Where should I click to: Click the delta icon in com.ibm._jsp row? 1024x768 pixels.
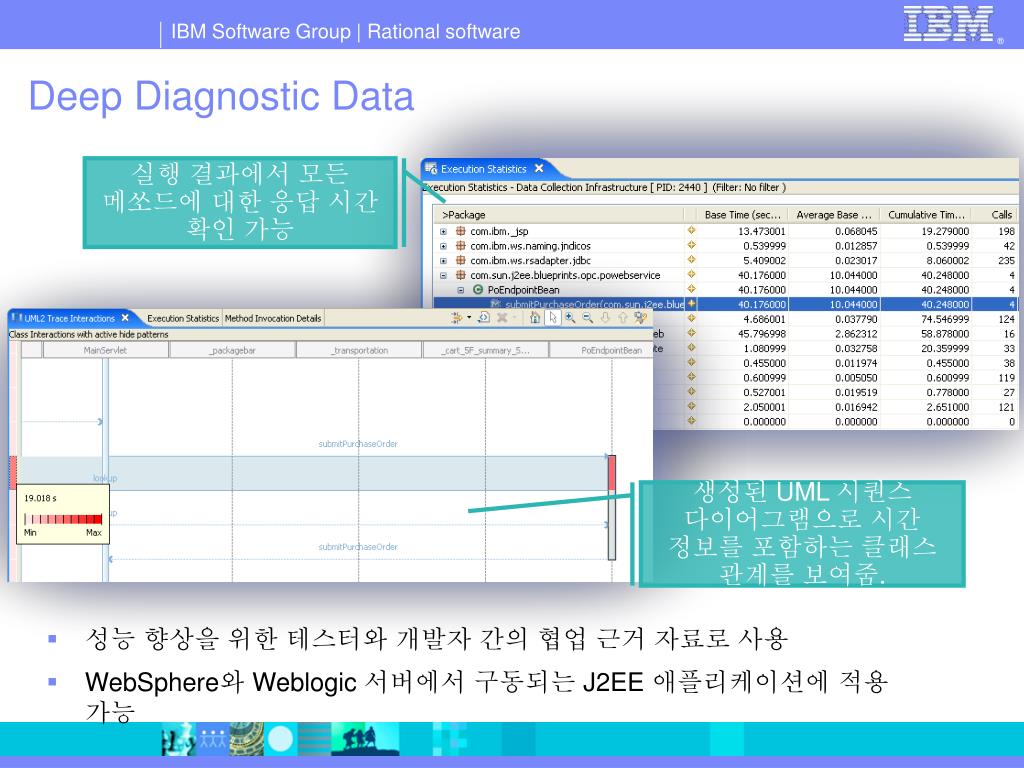[691, 230]
